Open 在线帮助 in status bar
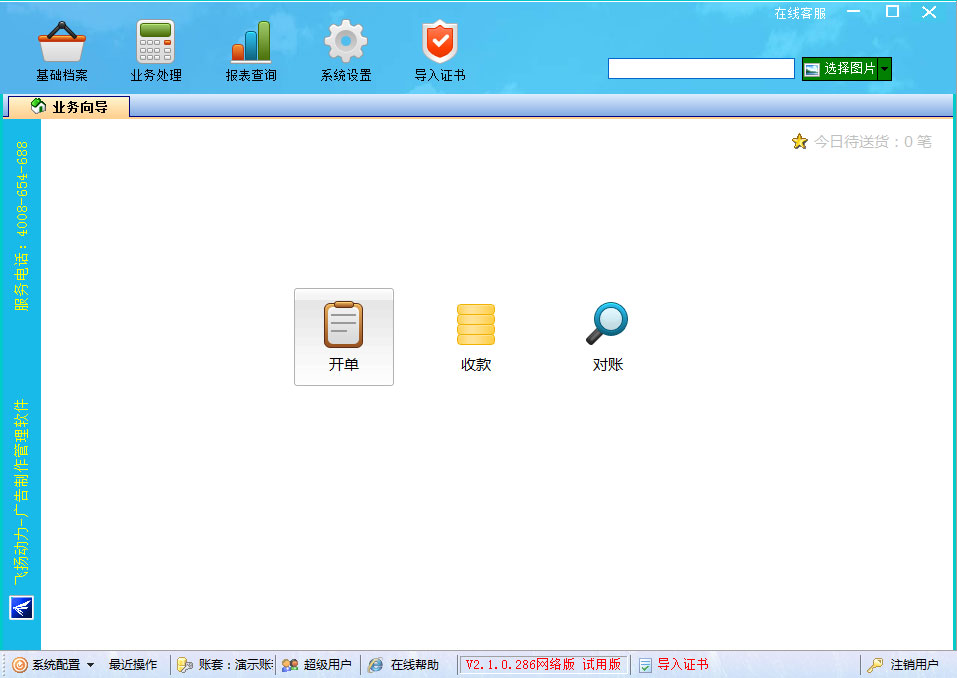This screenshot has width=957, height=678. pos(404,665)
